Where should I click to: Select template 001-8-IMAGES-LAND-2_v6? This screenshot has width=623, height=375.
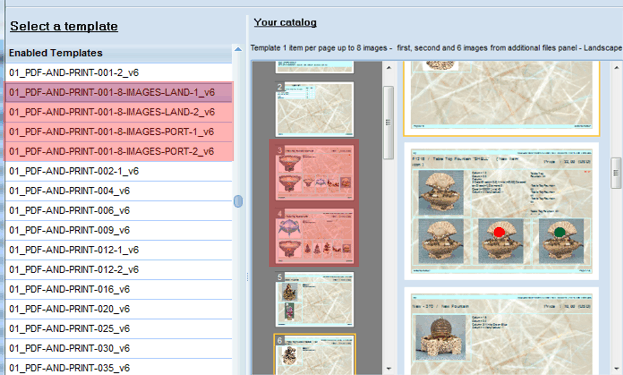pyautogui.click(x=119, y=112)
